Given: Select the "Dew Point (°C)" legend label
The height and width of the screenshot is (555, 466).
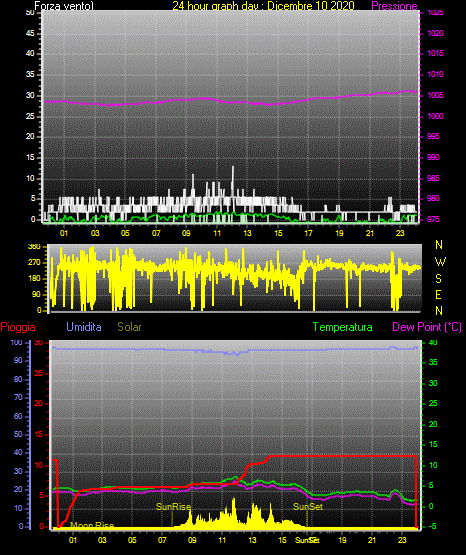Looking at the screenshot, I should tap(427, 327).
